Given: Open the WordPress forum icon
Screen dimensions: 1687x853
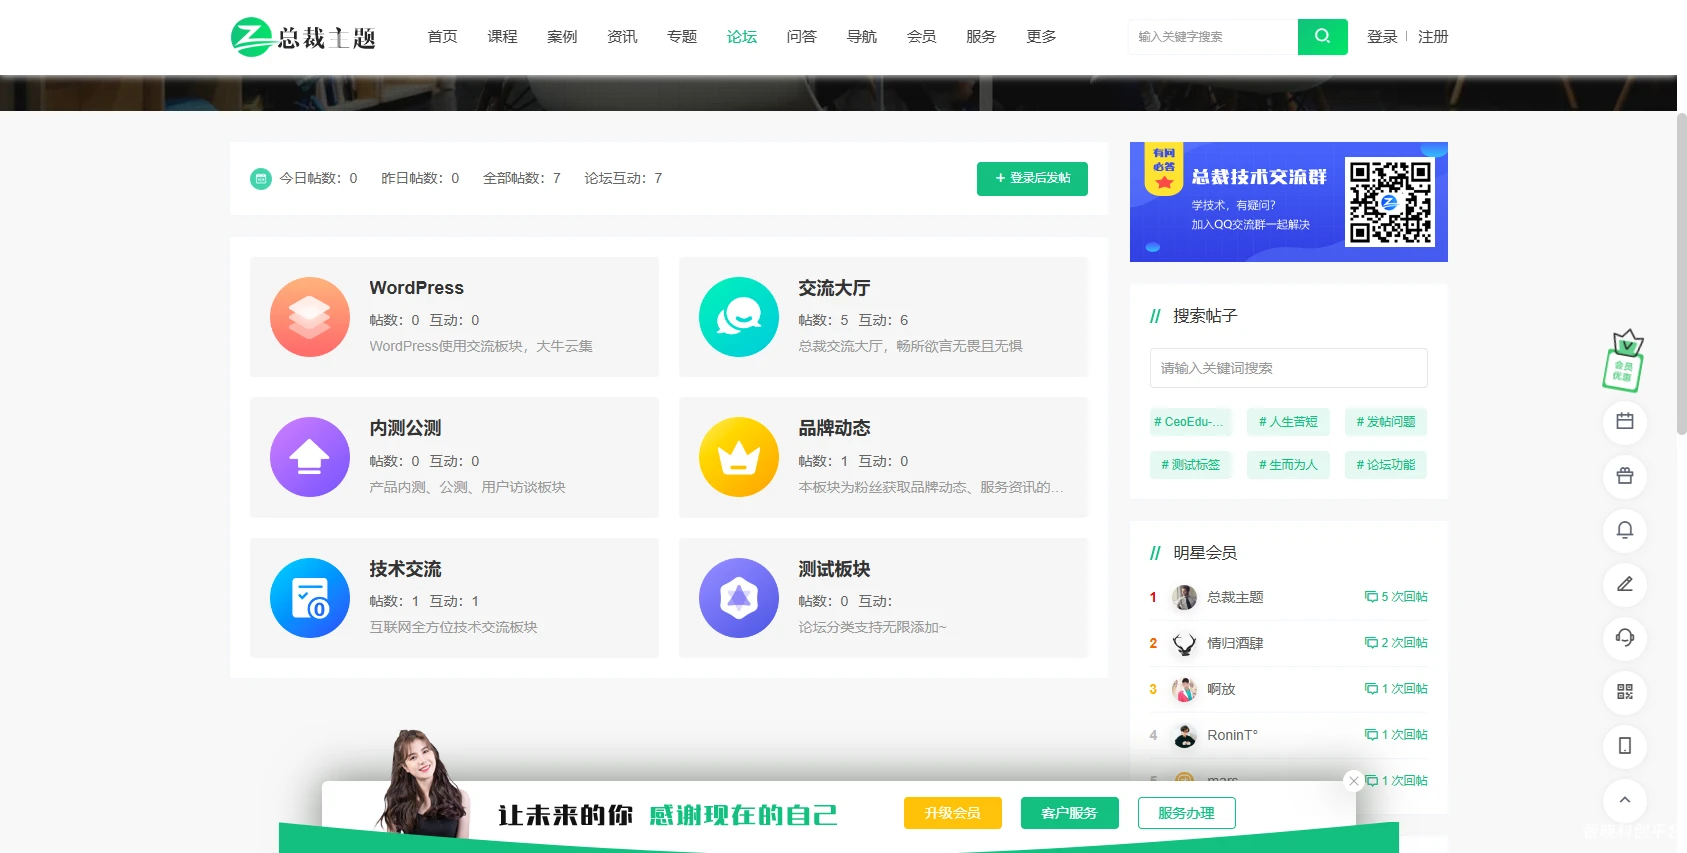Looking at the screenshot, I should click(310, 317).
